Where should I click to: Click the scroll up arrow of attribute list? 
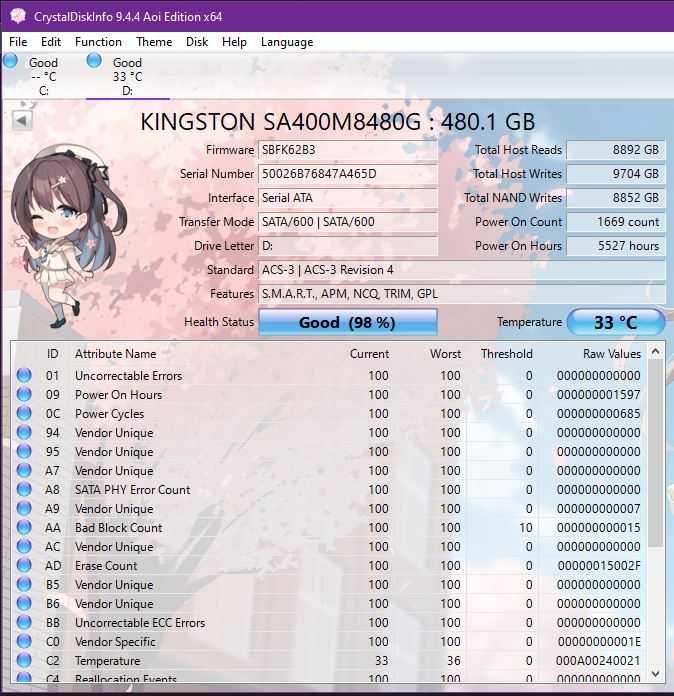[655, 352]
